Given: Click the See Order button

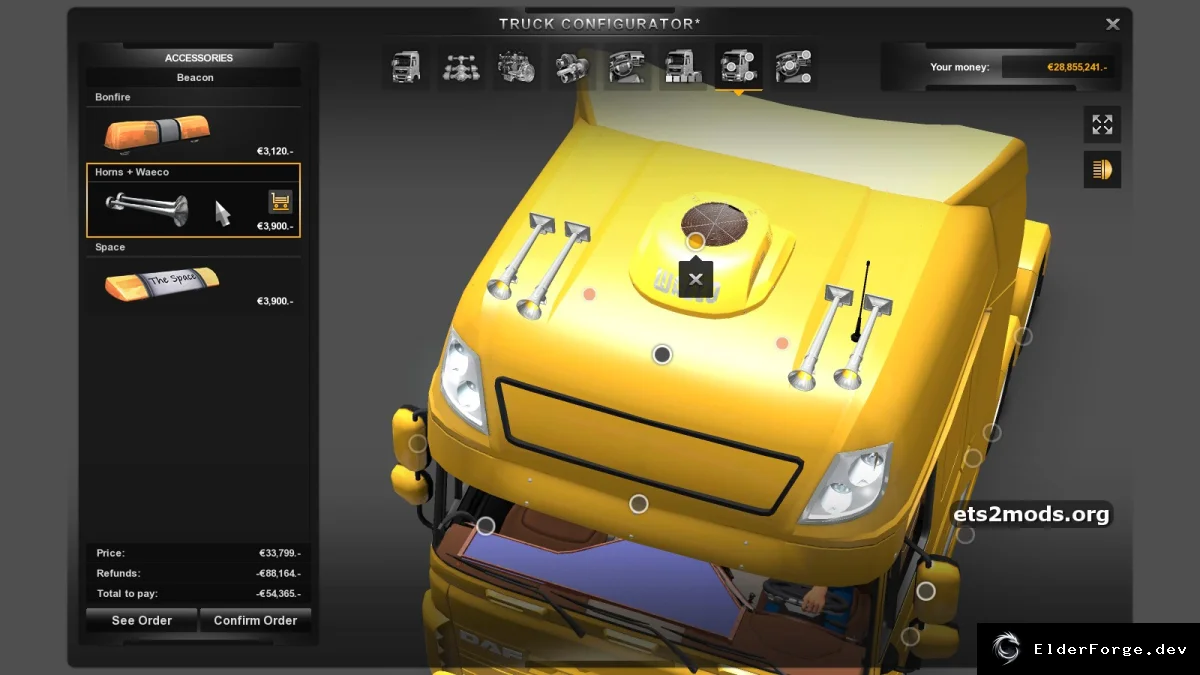Looking at the screenshot, I should pyautogui.click(x=141, y=620).
